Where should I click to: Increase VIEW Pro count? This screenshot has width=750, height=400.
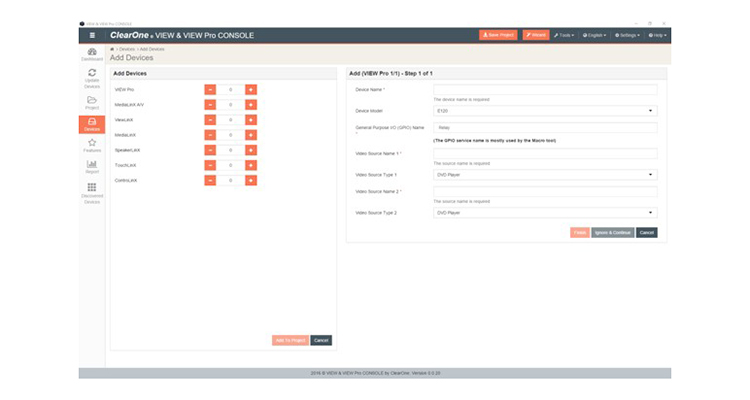click(251, 89)
